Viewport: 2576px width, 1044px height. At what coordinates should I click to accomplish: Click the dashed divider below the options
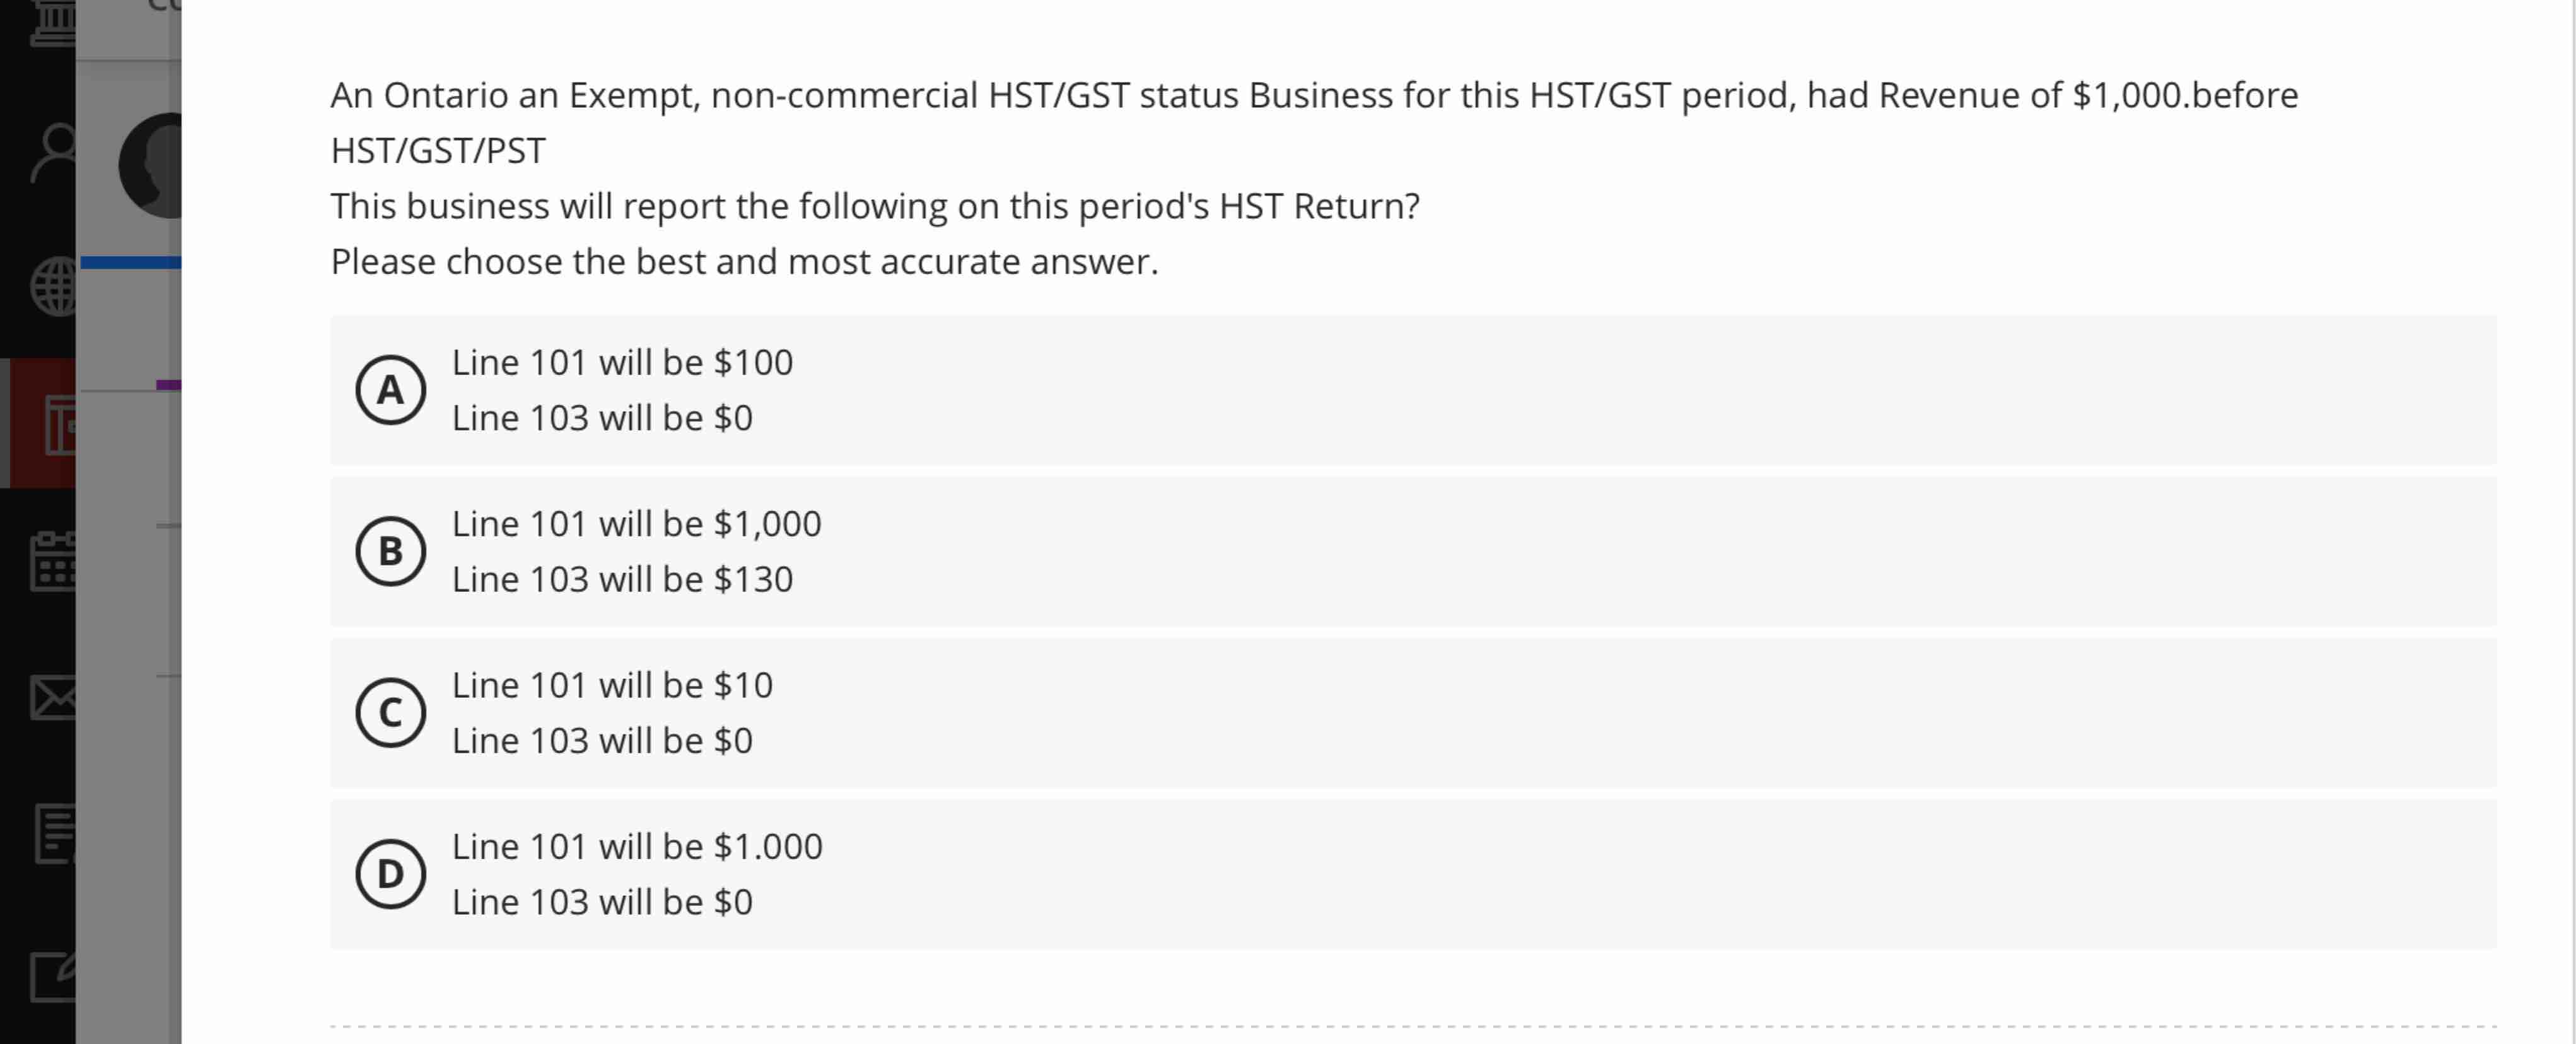[x=1400, y=1025]
